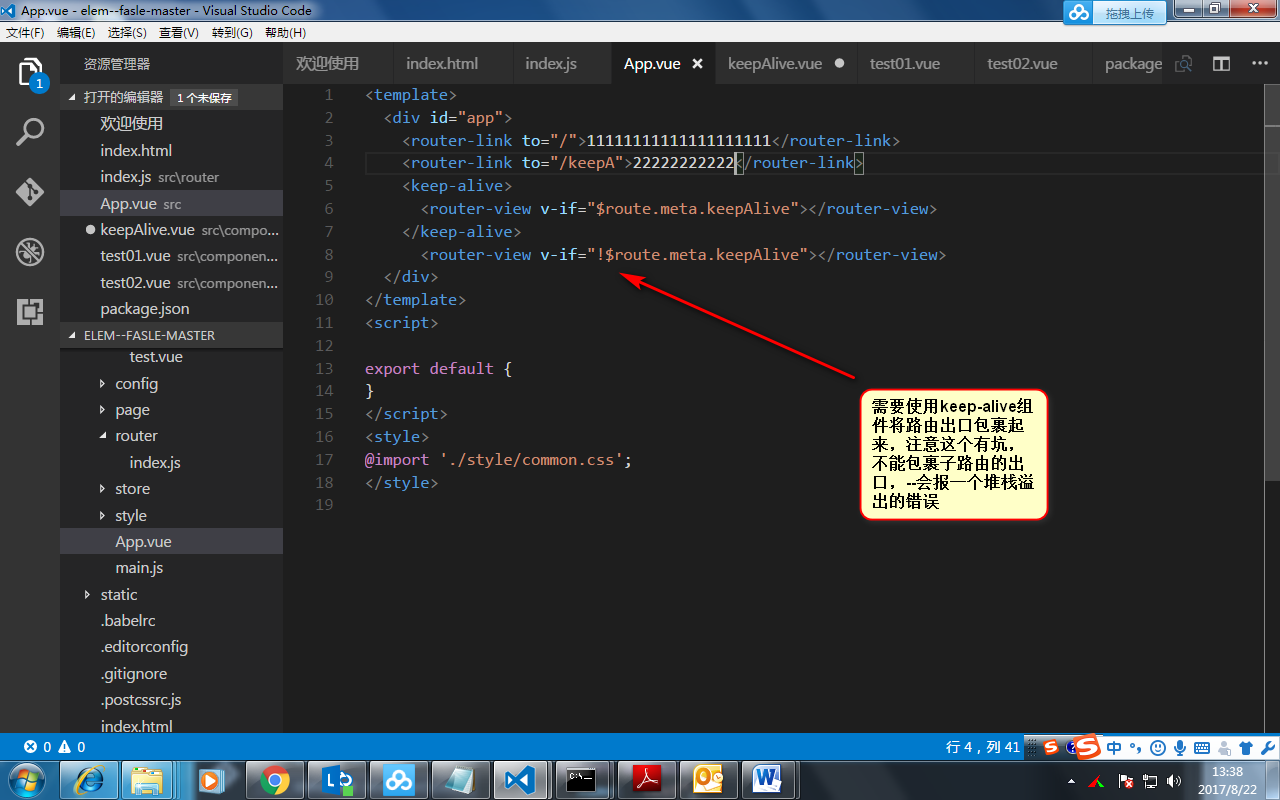This screenshot has width=1280, height=800.
Task: Click the Baidu cloud drag-upload icon
Action: coord(1078,12)
